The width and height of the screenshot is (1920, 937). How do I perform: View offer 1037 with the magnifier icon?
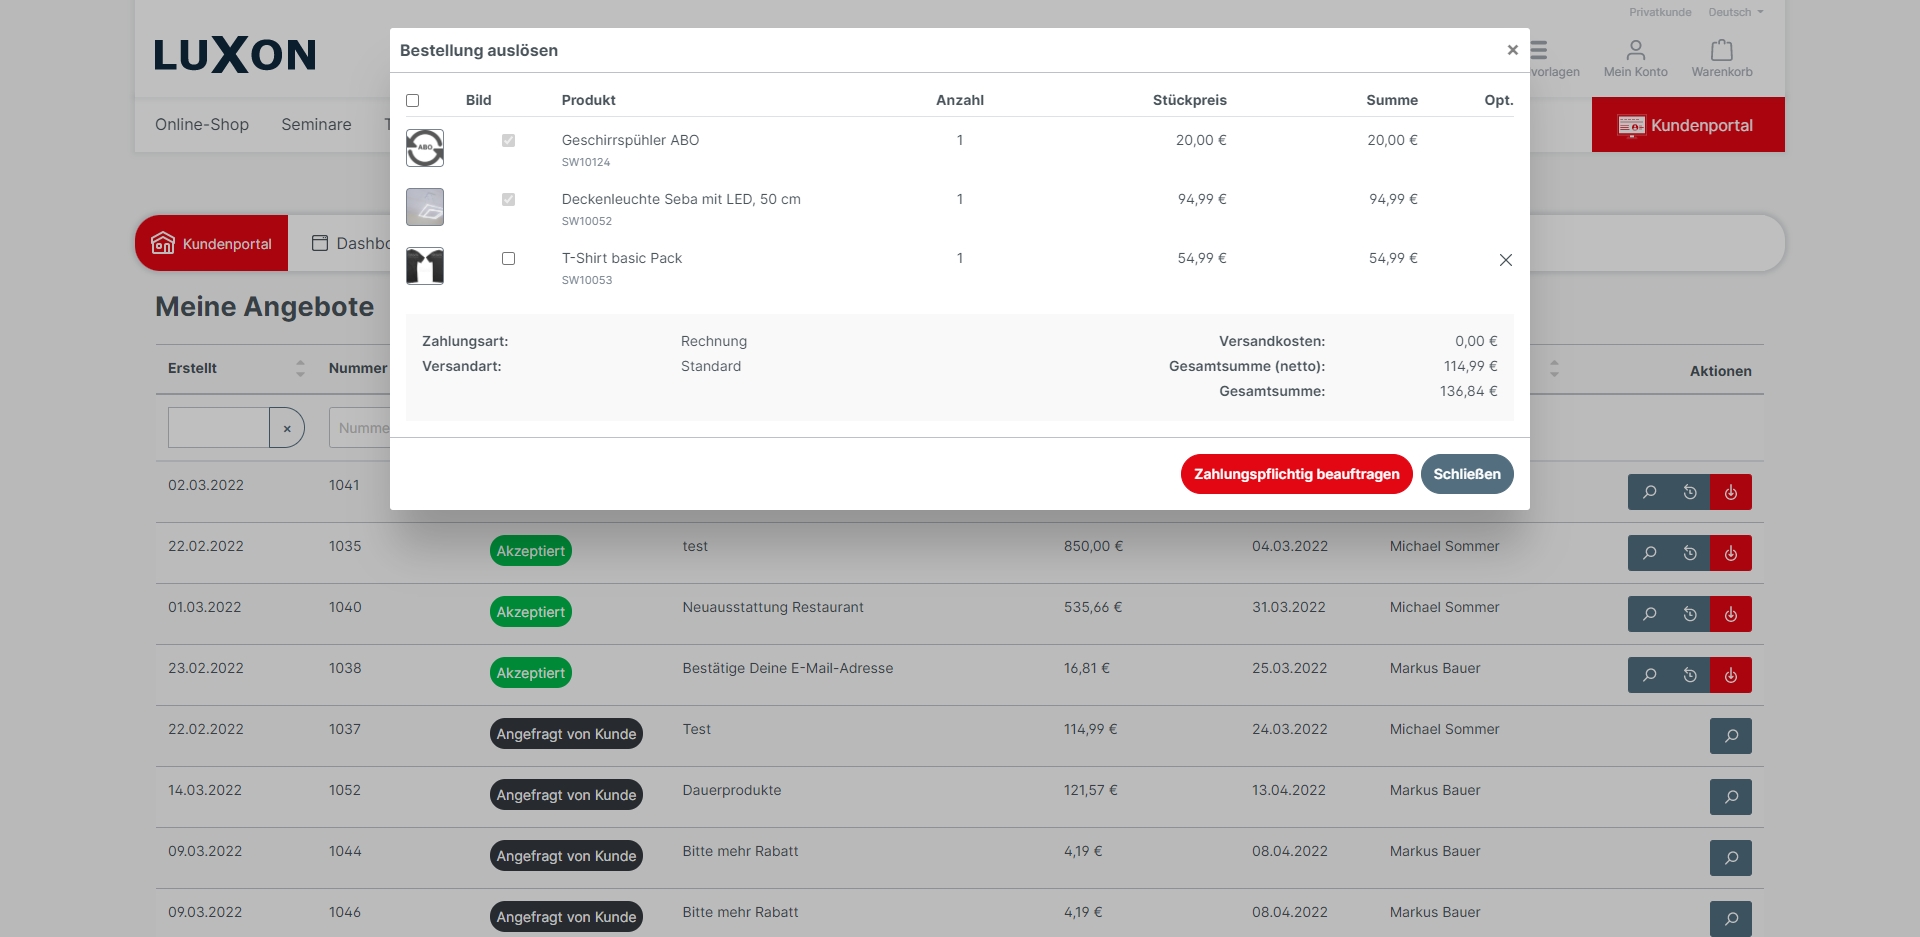[1731, 736]
